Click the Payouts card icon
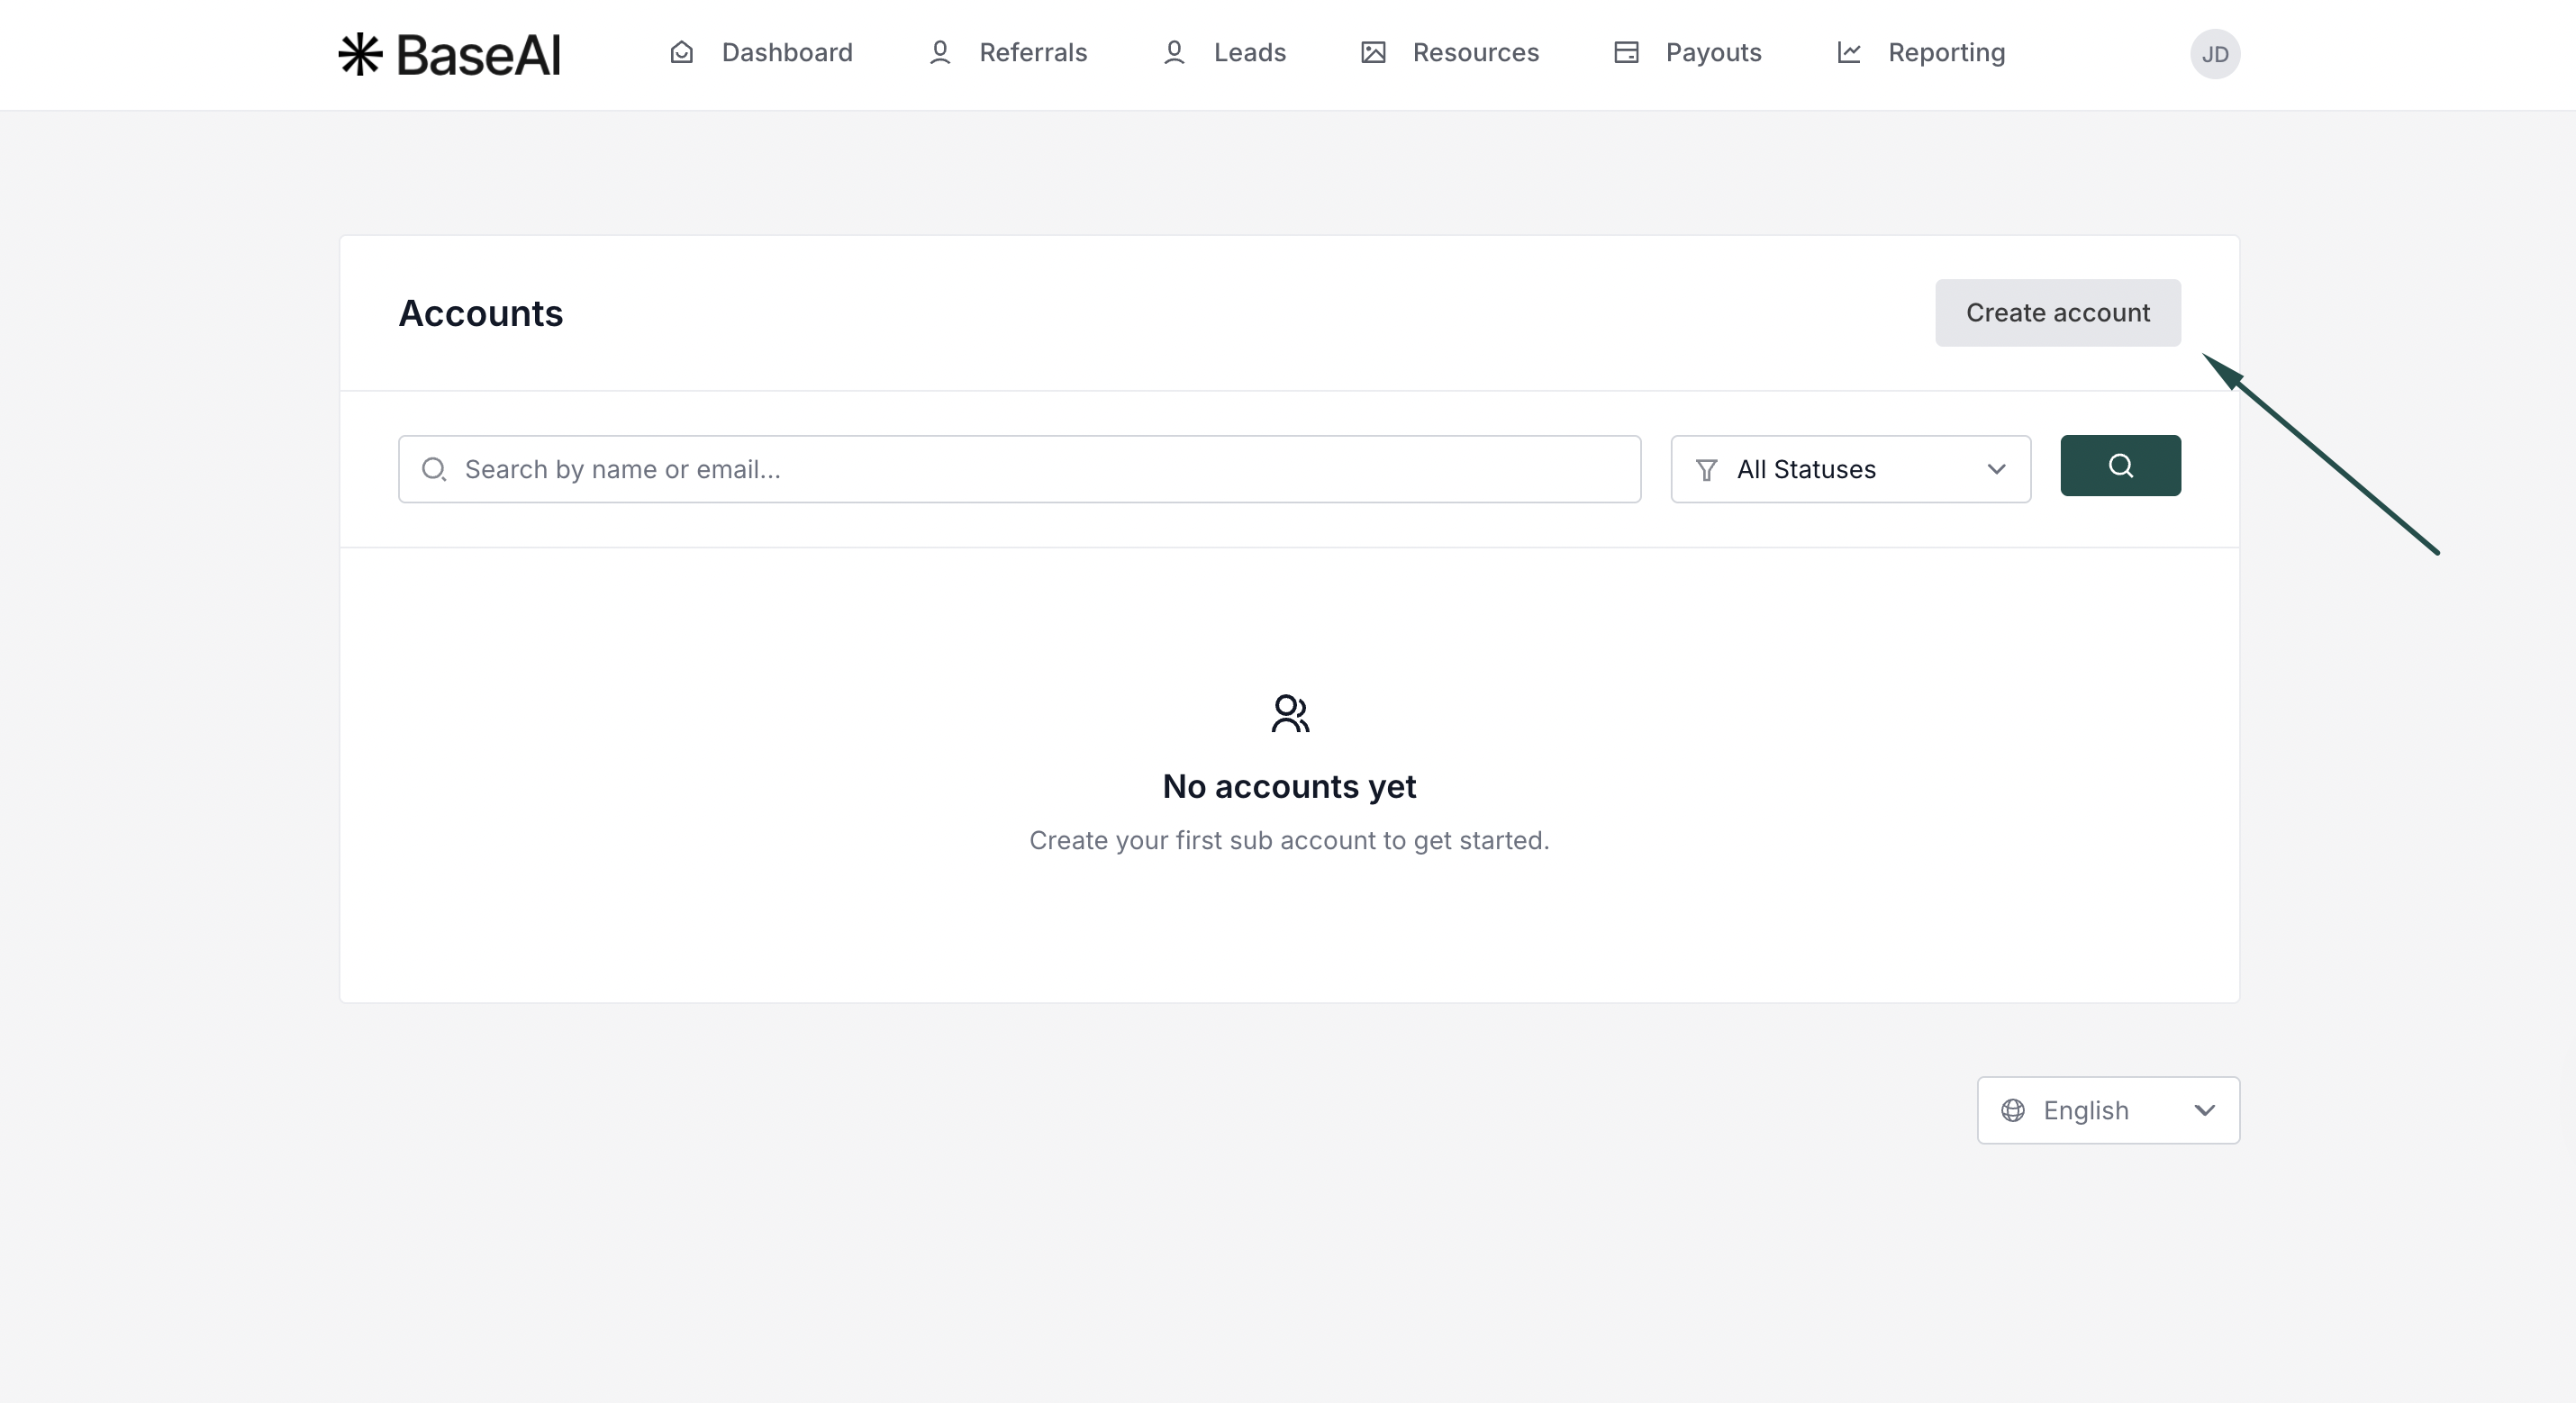This screenshot has width=2576, height=1403. pyautogui.click(x=1626, y=52)
